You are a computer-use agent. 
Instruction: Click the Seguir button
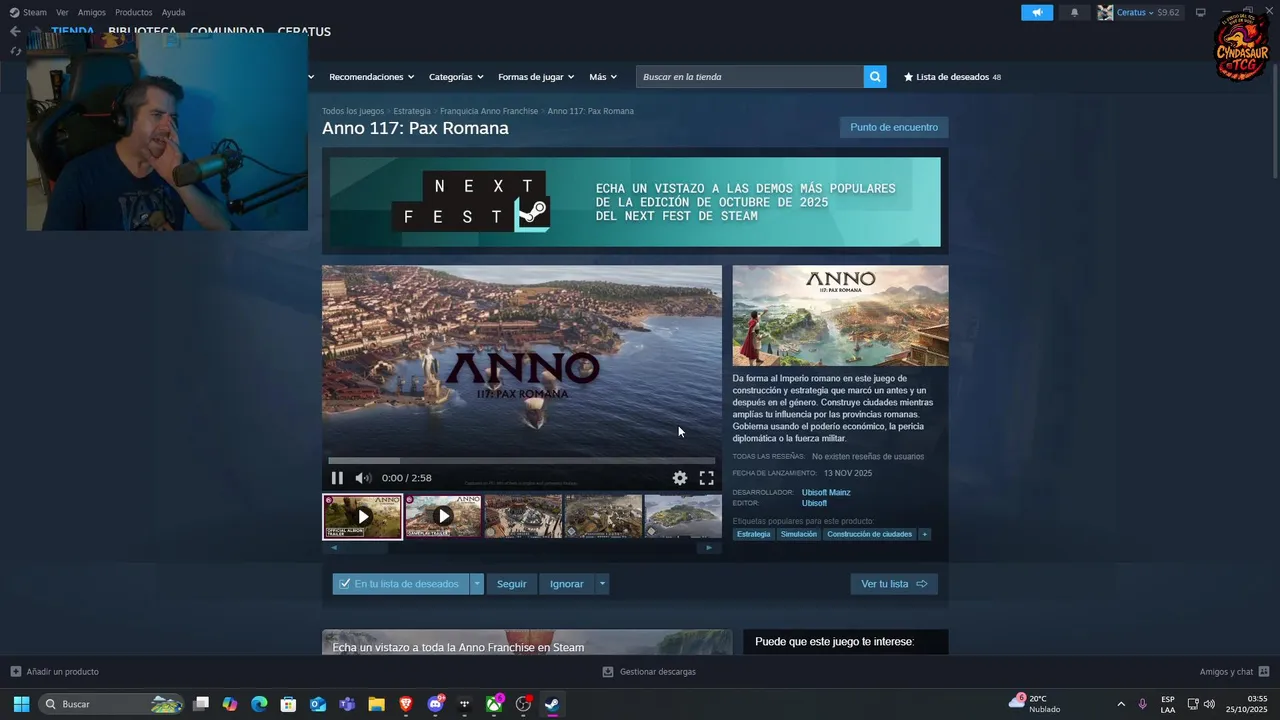512,584
